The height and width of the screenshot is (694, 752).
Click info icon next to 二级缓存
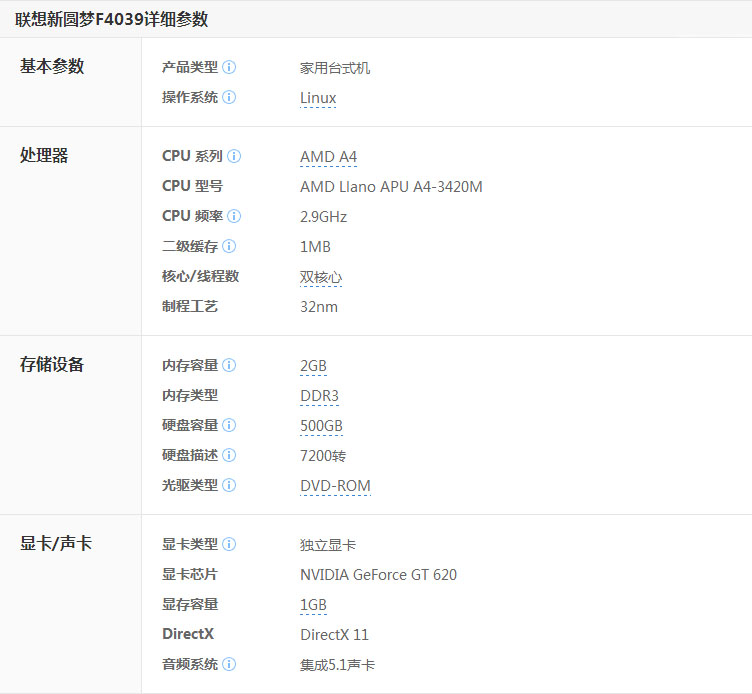[x=229, y=247]
